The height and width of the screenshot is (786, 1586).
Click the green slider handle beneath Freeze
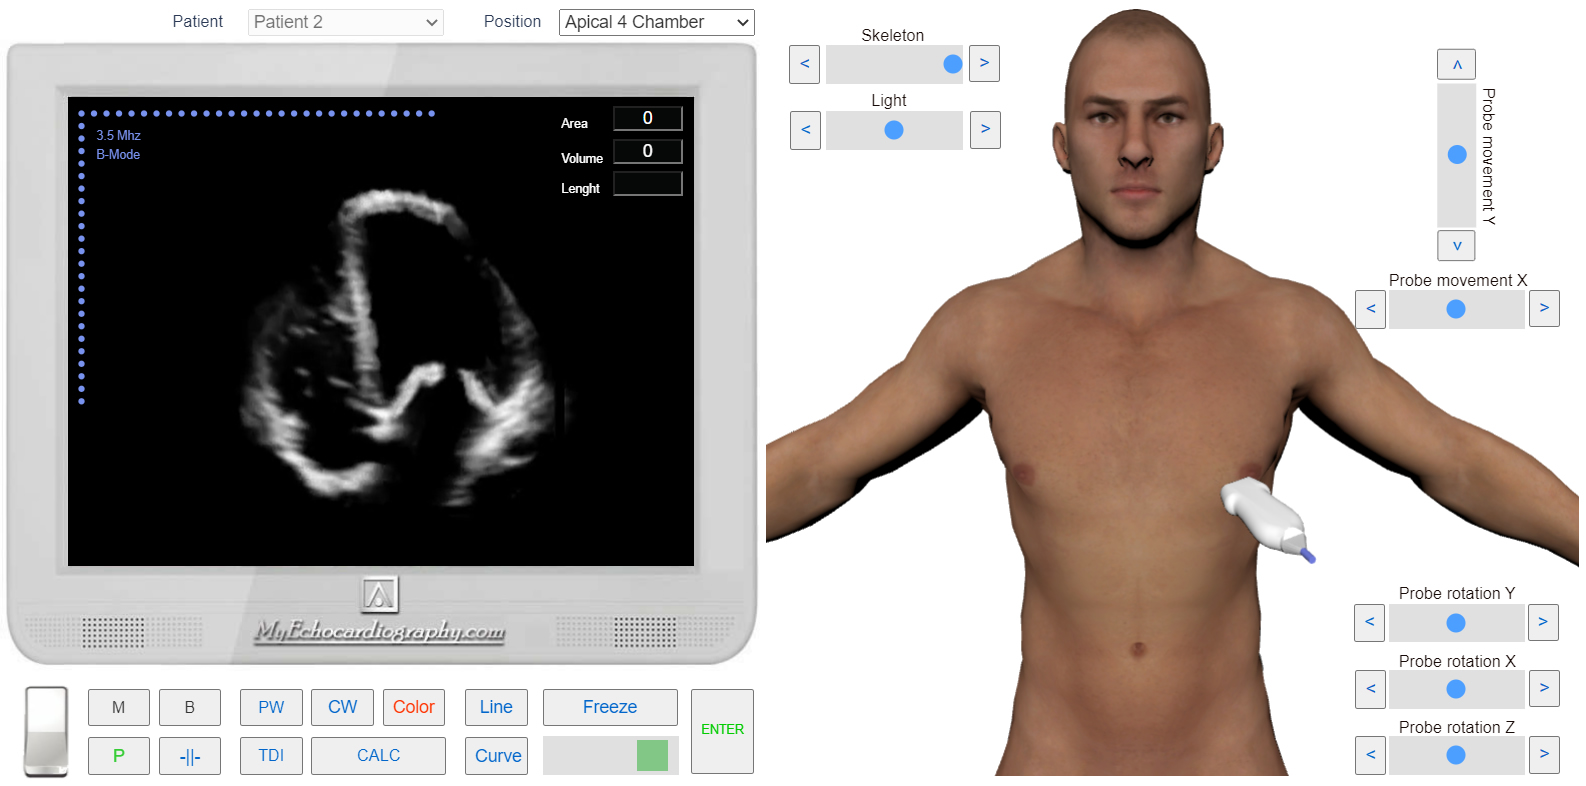pos(652,755)
